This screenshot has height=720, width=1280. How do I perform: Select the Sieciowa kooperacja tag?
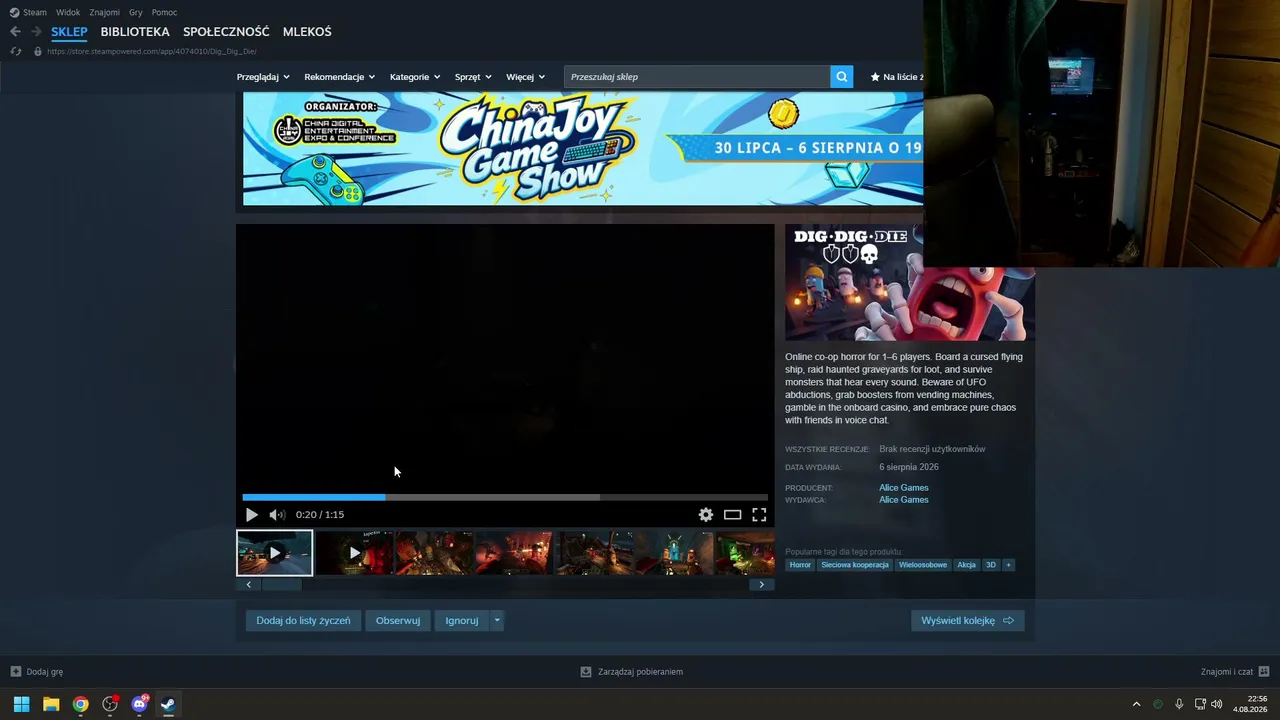pos(855,565)
